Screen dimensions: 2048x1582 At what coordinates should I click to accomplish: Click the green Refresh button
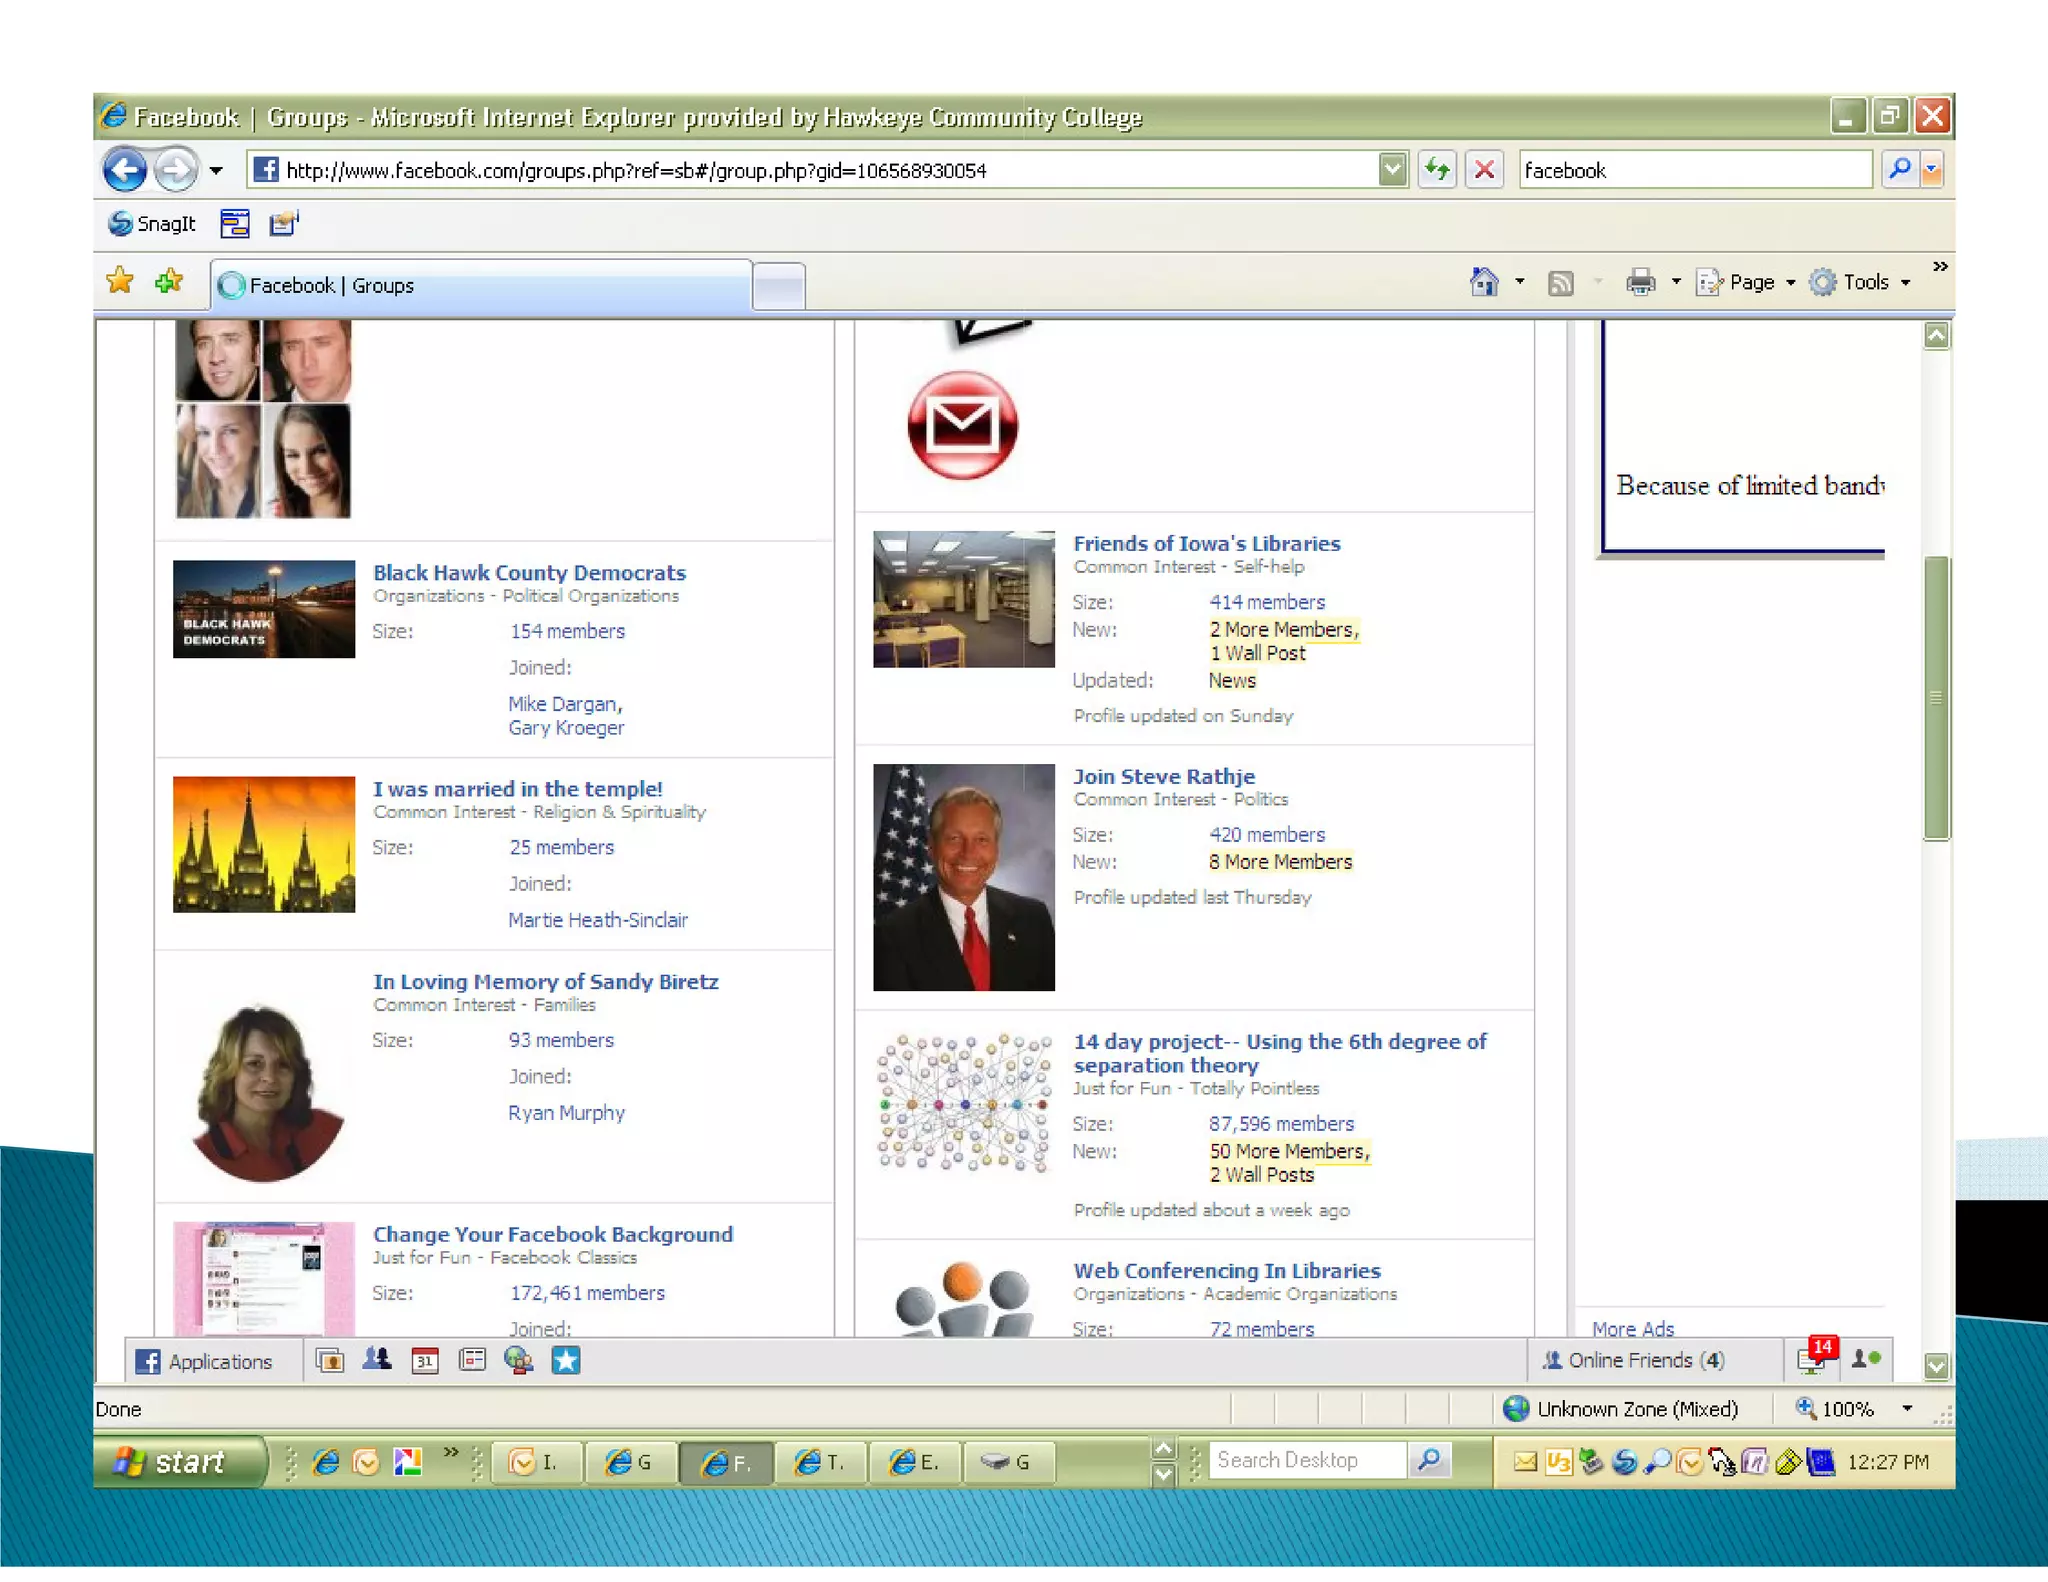pyautogui.click(x=1437, y=170)
